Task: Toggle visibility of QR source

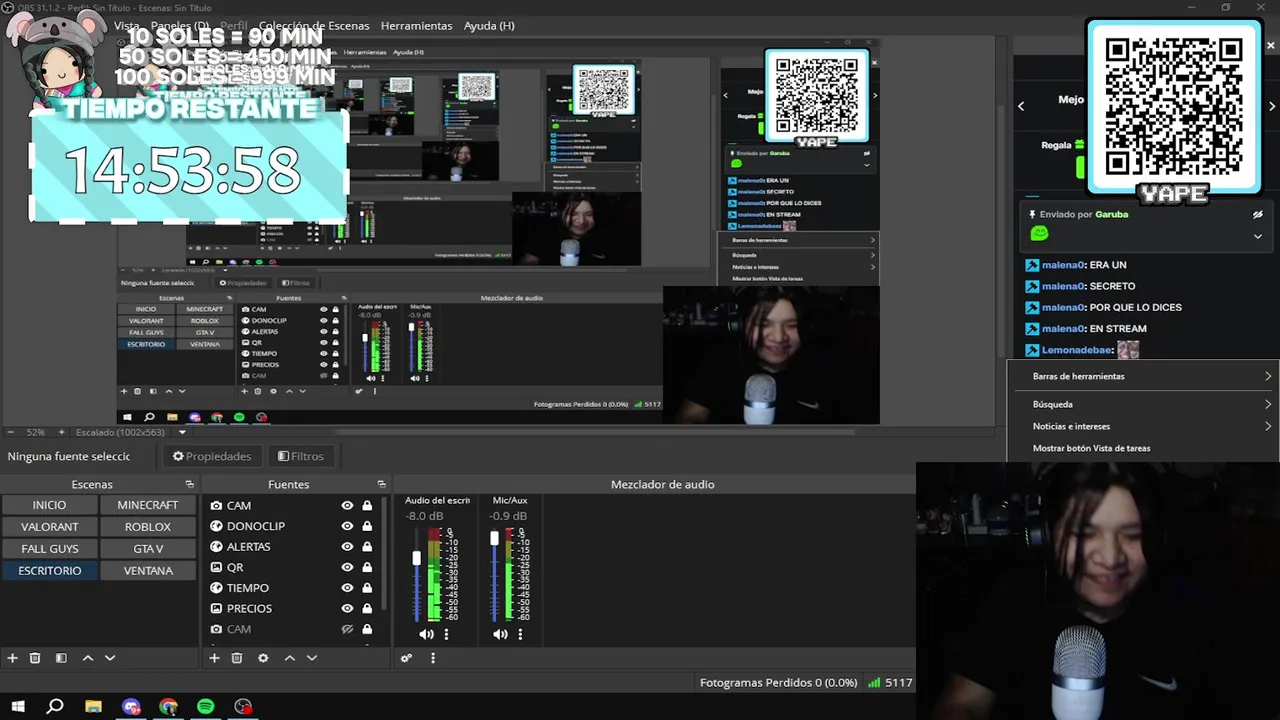Action: point(347,567)
